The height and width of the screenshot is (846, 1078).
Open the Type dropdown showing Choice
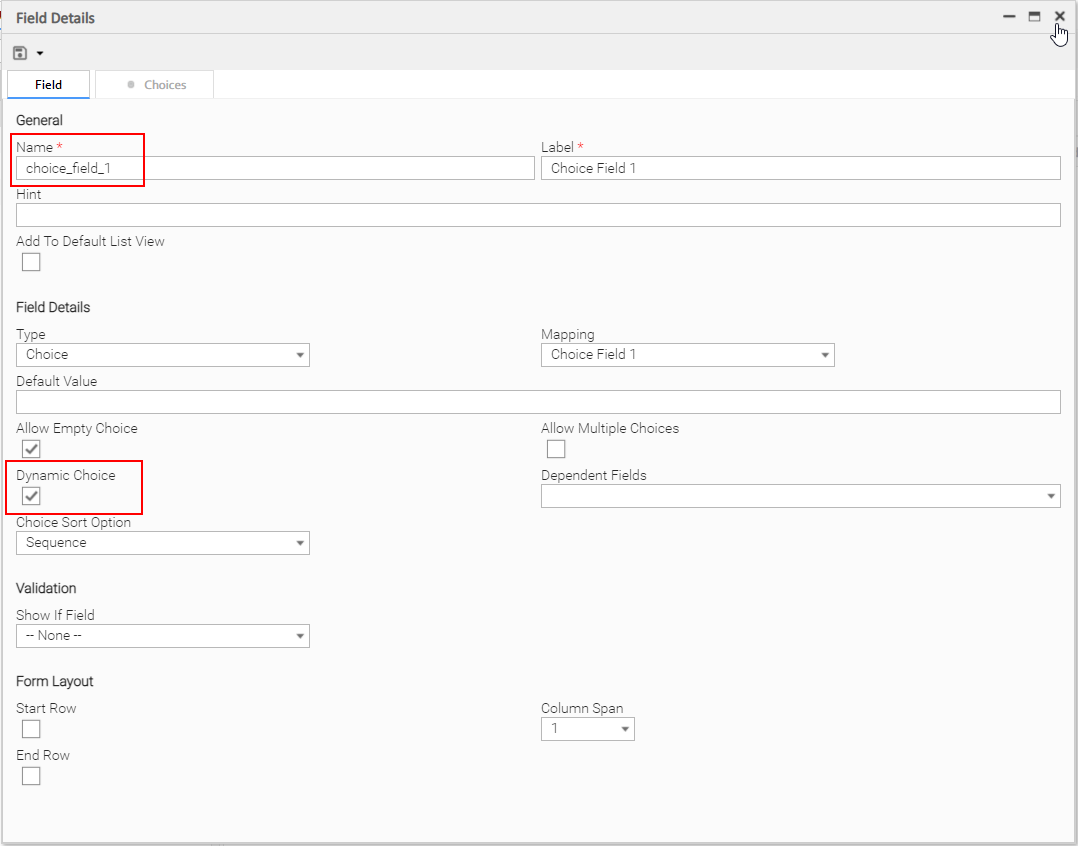(x=163, y=355)
